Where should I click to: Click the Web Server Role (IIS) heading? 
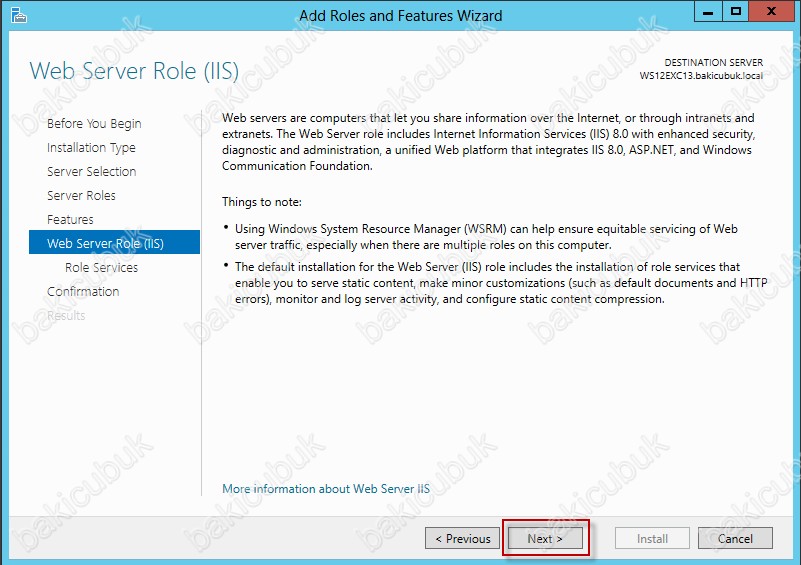click(134, 71)
